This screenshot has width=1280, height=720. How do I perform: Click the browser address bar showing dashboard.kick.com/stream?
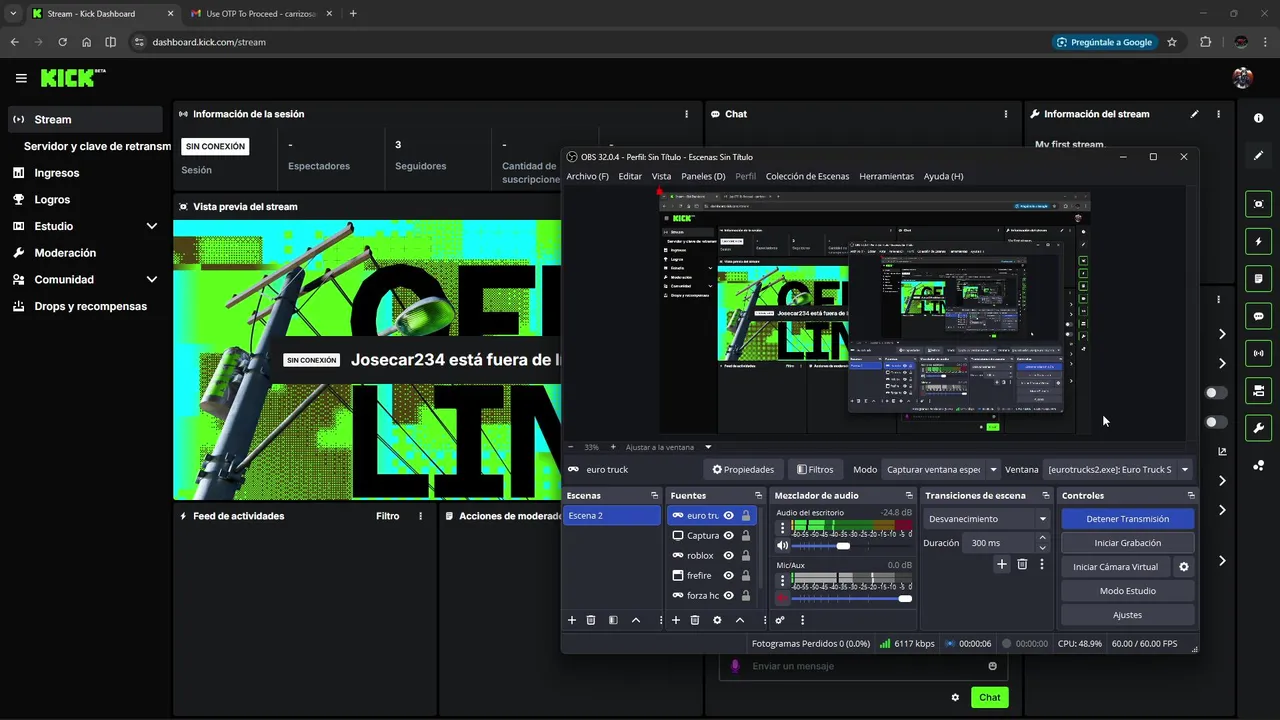(590, 42)
